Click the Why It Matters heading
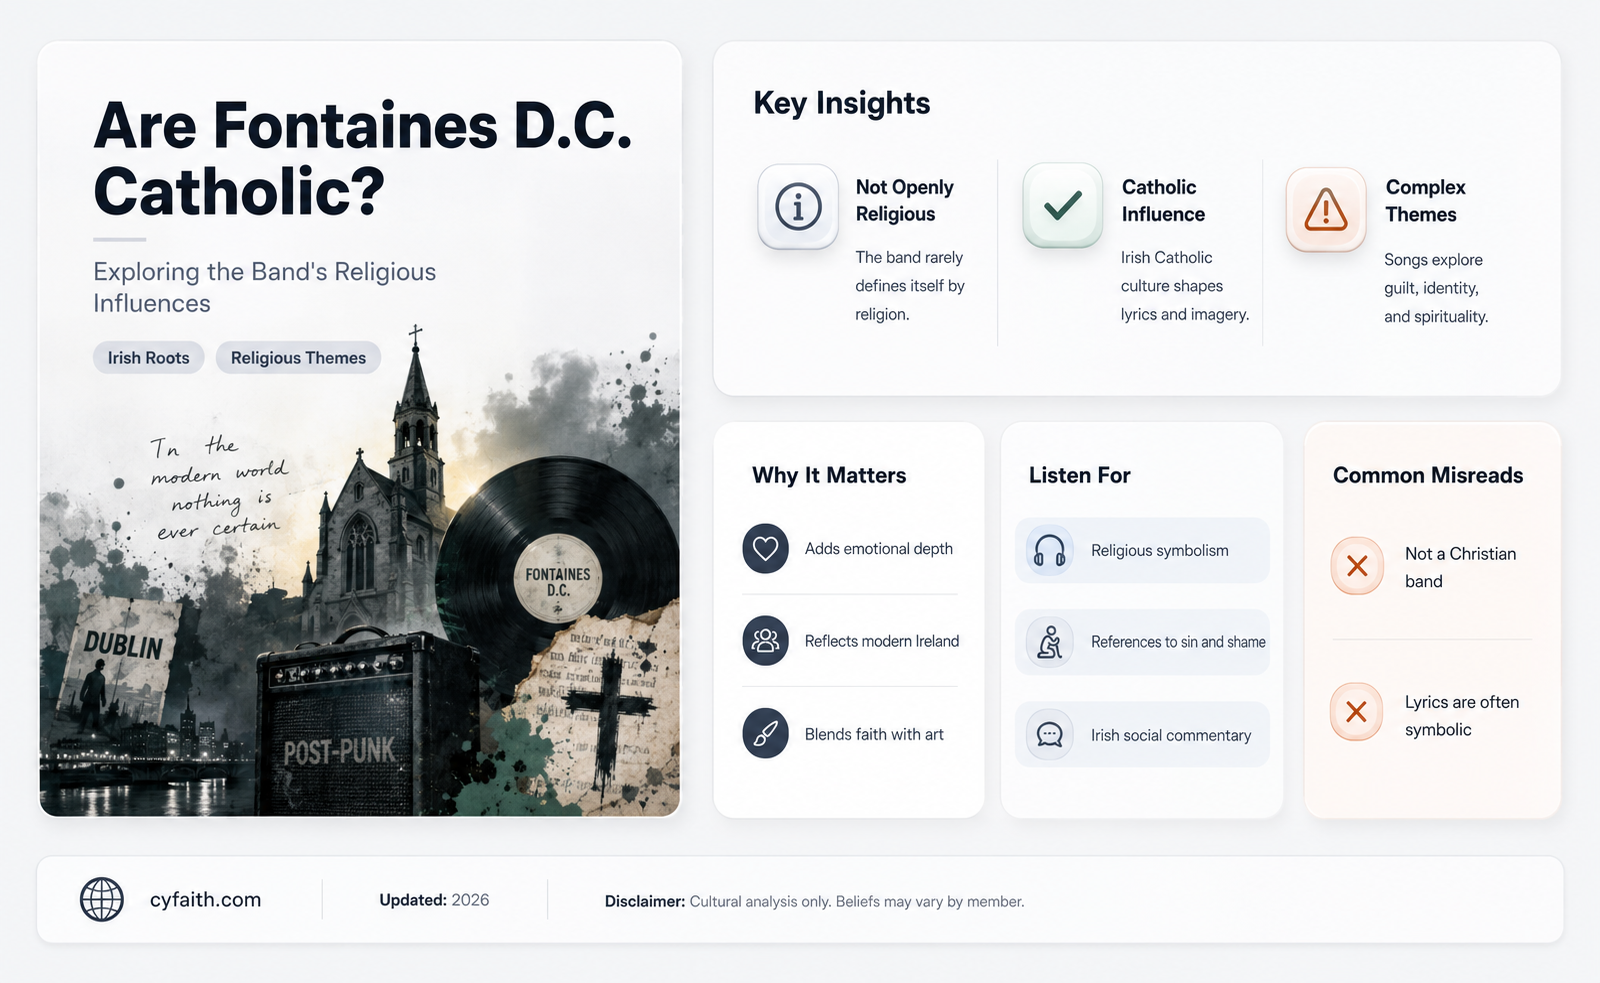Viewport: 1600px width, 983px height. click(829, 475)
